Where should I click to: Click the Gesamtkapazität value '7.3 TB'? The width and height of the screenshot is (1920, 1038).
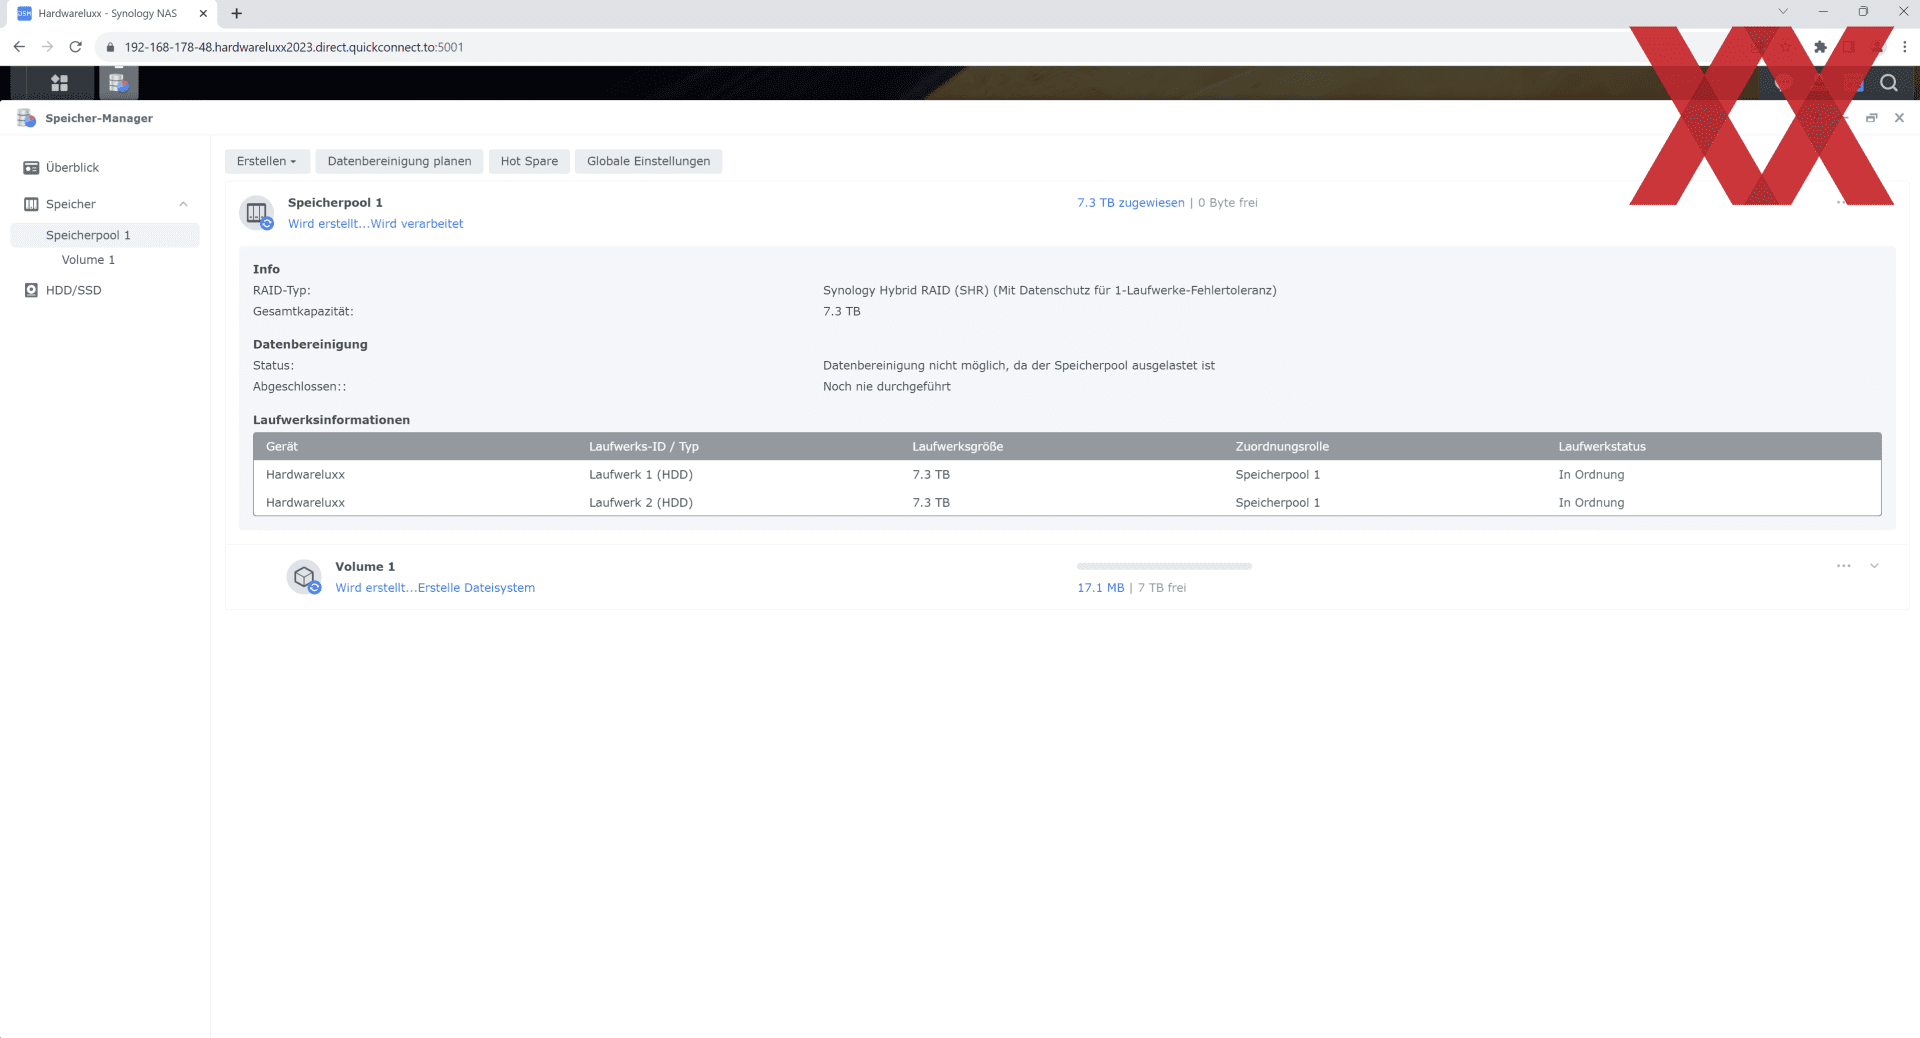[842, 312]
